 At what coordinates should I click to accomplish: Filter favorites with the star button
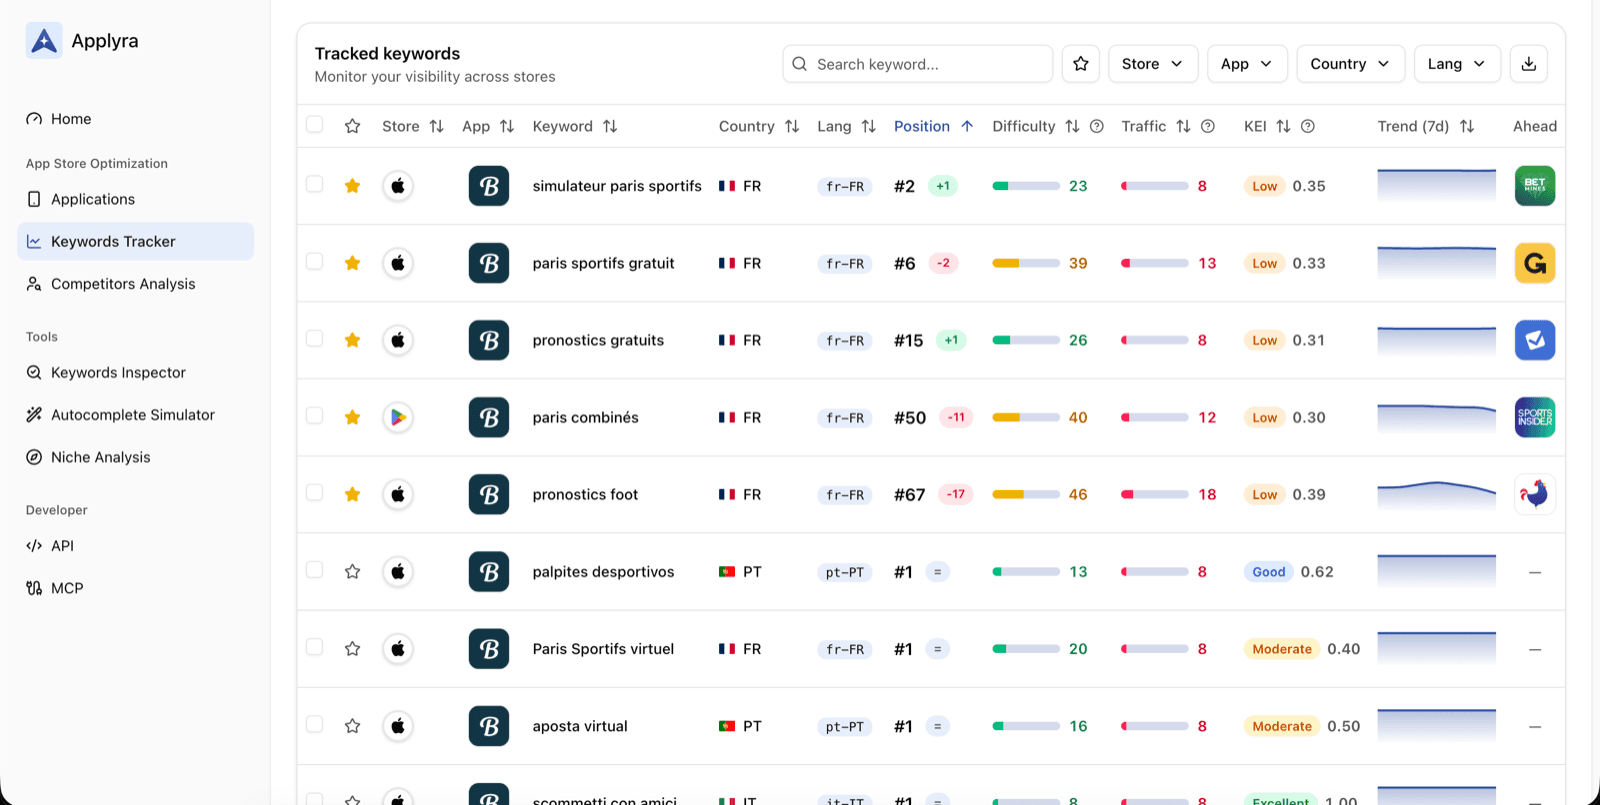[x=1081, y=64]
